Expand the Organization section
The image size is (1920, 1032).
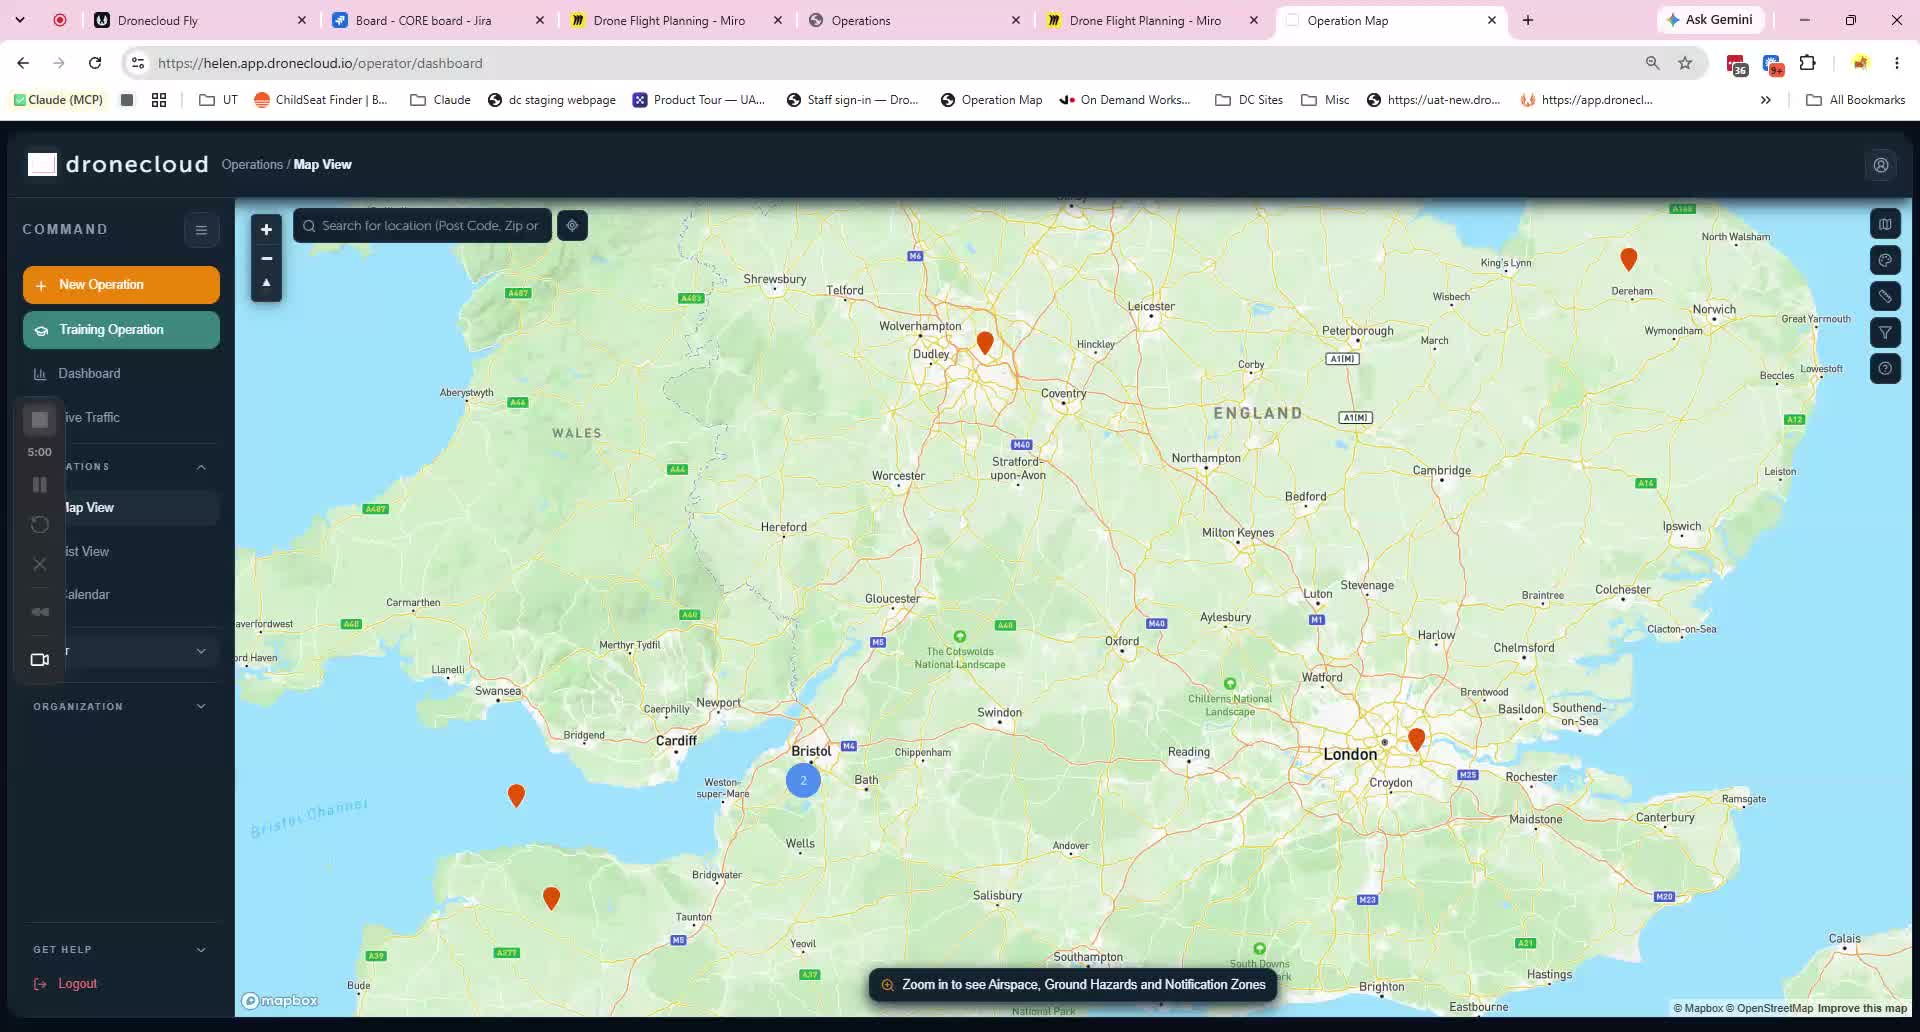[121, 706]
